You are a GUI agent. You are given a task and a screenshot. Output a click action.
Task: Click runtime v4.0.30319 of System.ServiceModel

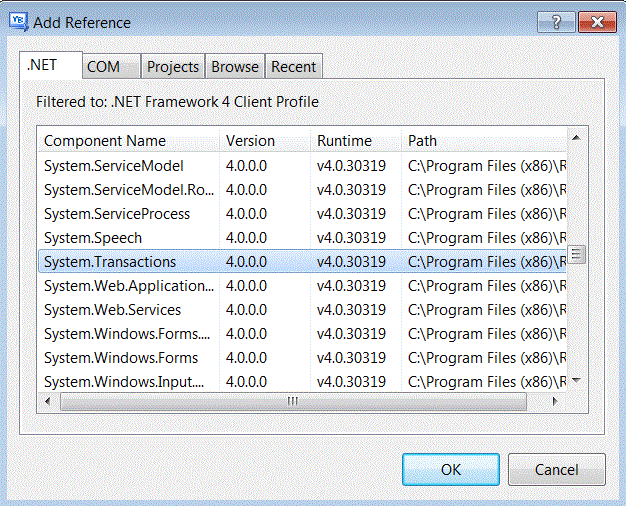click(x=351, y=166)
